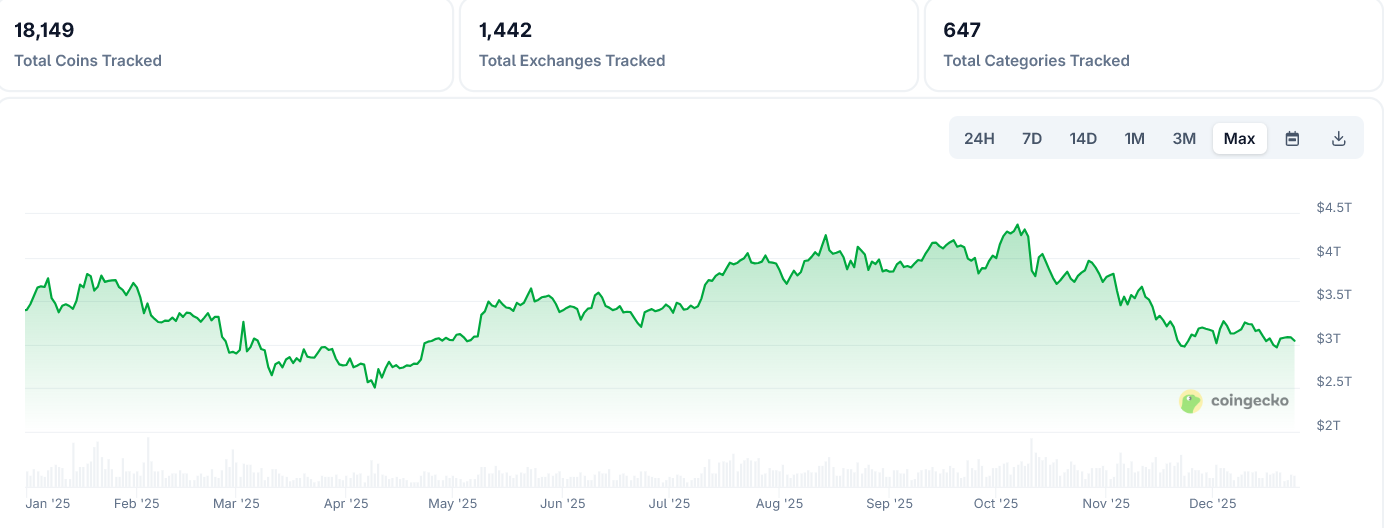Open Total Coins Tracked card
Viewport: 1384px width, 528px height.
tap(226, 45)
